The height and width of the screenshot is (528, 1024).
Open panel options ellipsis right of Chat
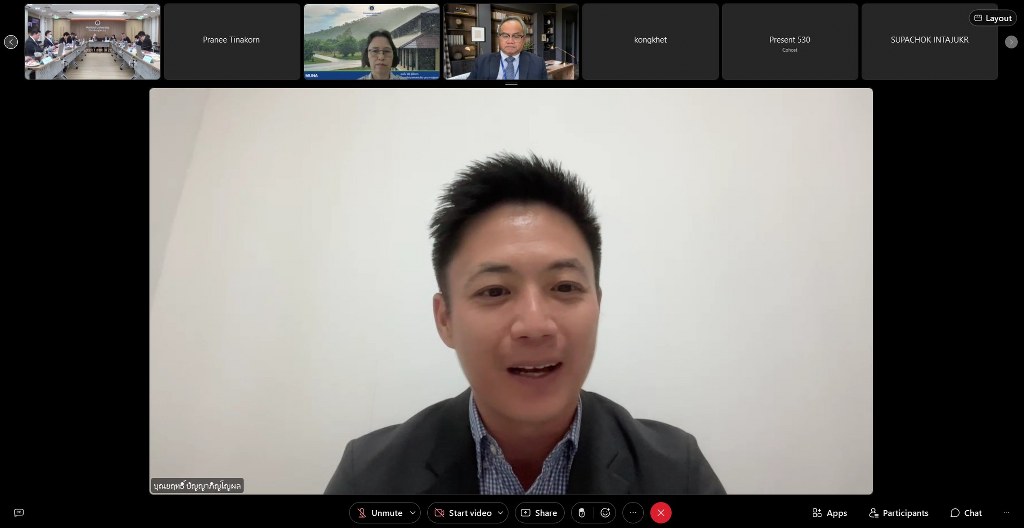(x=1005, y=513)
